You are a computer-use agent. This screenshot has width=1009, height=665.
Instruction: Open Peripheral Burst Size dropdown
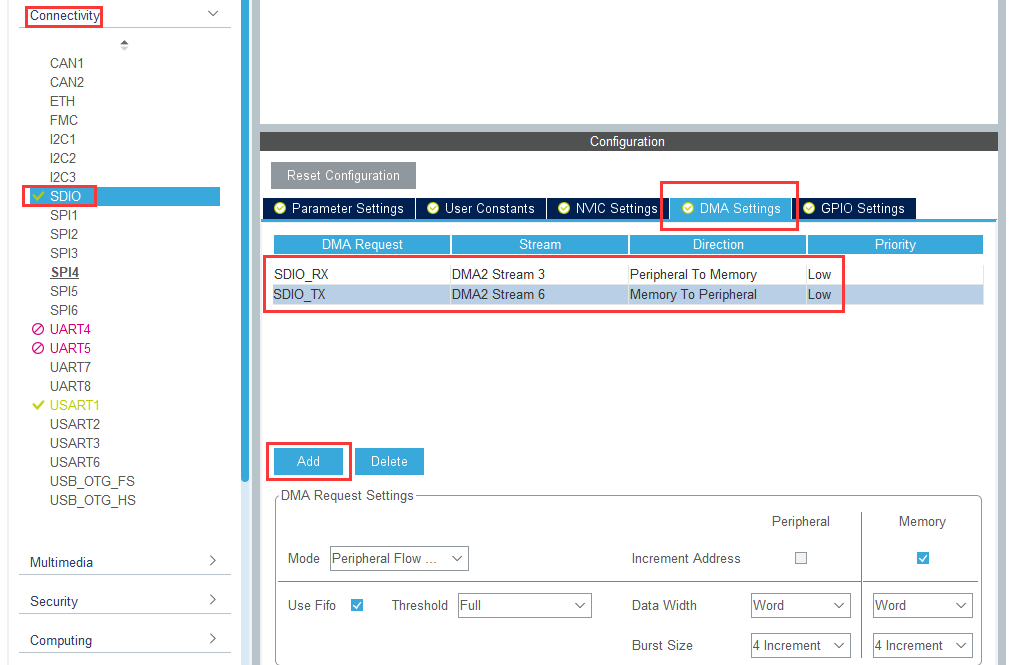click(801, 645)
